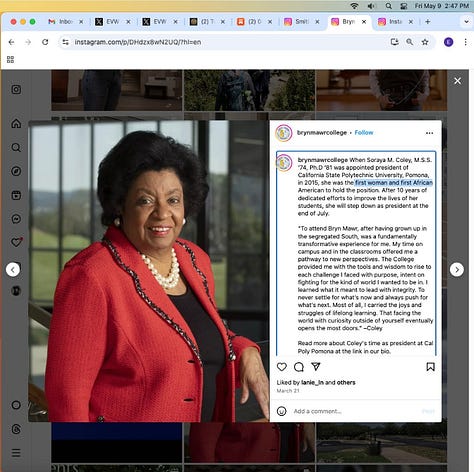Click the date and time in menu bar
The height and width of the screenshot is (472, 474).
tap(442, 6)
